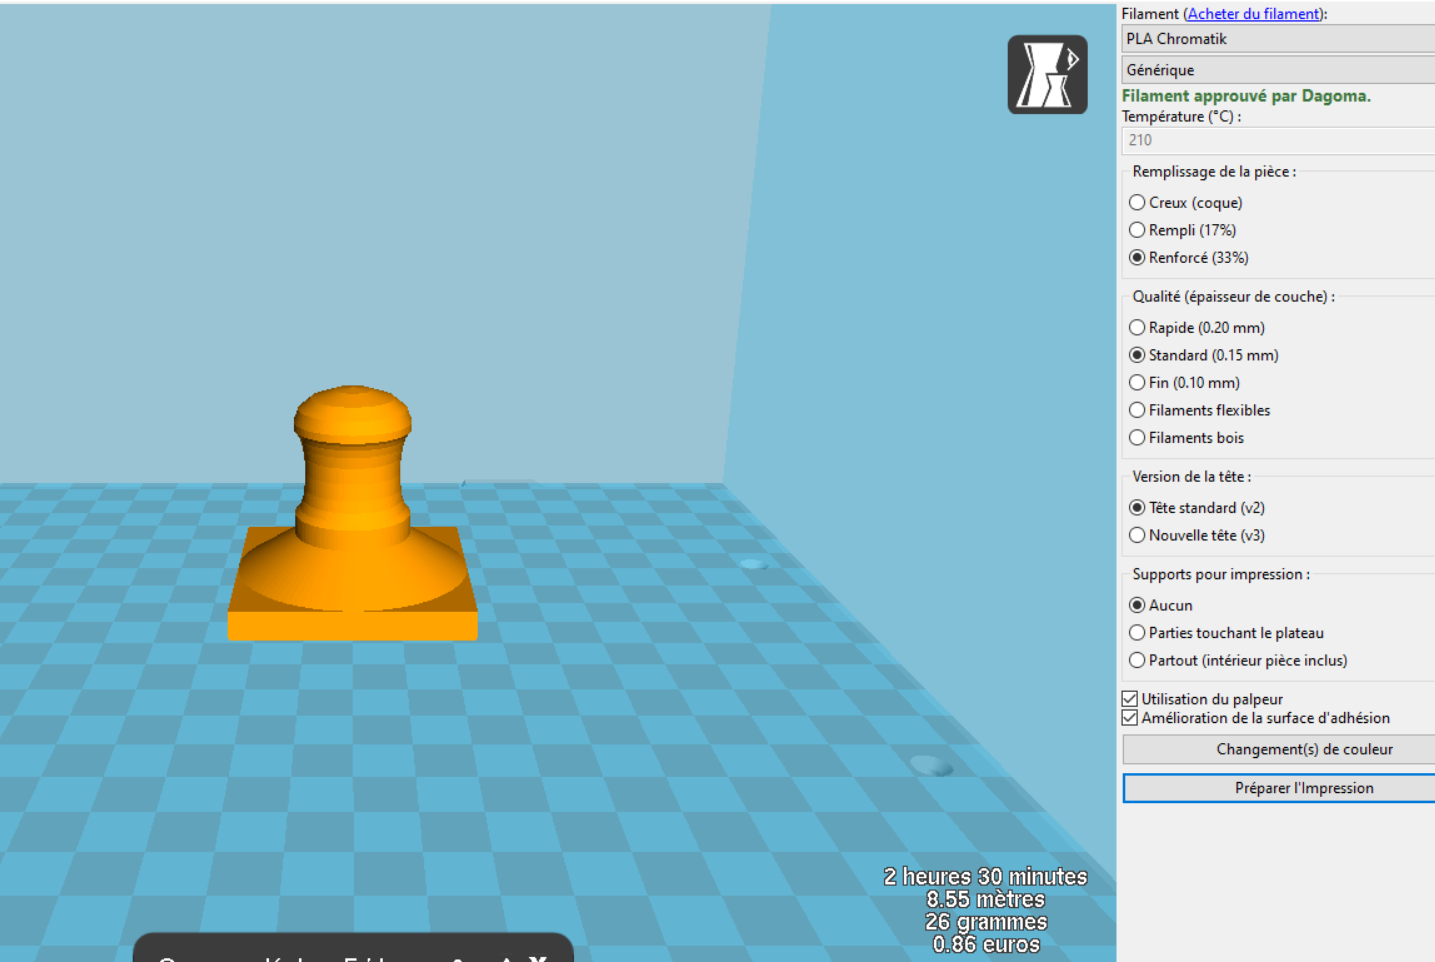Screen dimensions: 1435x962
Task: Select the 'Creux (coque)' infill option
Action: pos(1137,203)
